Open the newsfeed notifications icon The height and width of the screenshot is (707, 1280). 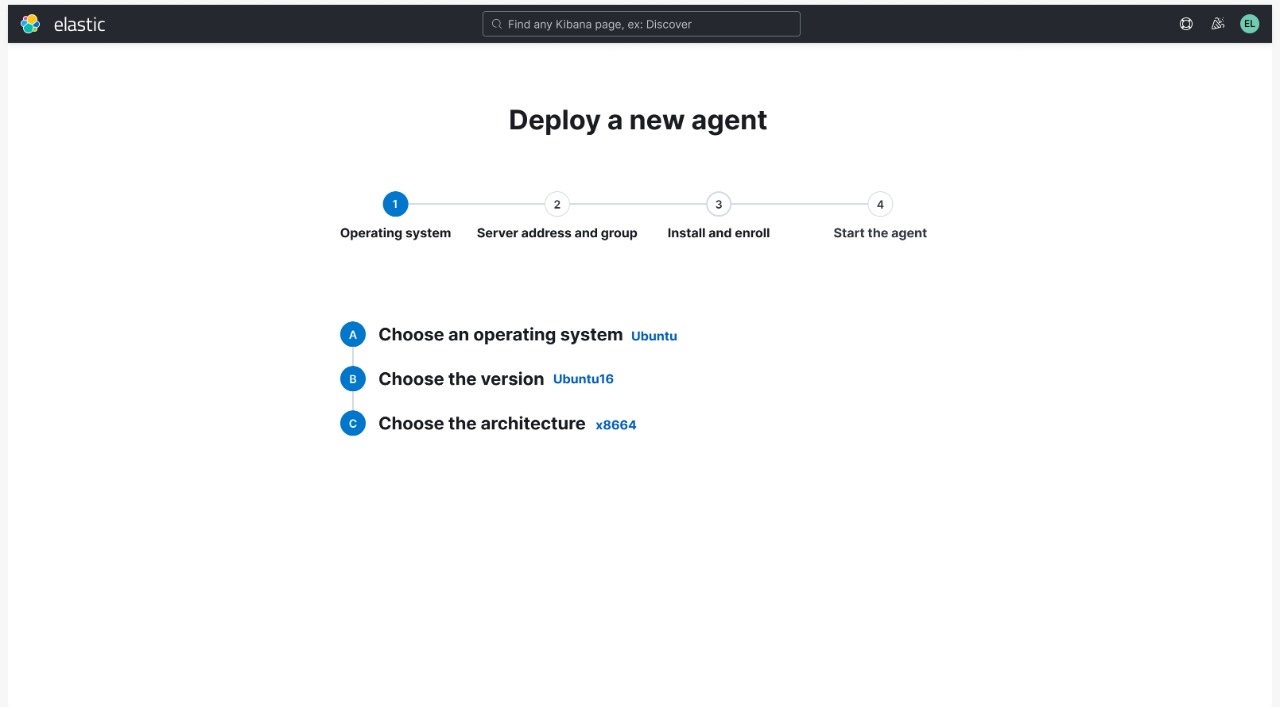point(1217,23)
